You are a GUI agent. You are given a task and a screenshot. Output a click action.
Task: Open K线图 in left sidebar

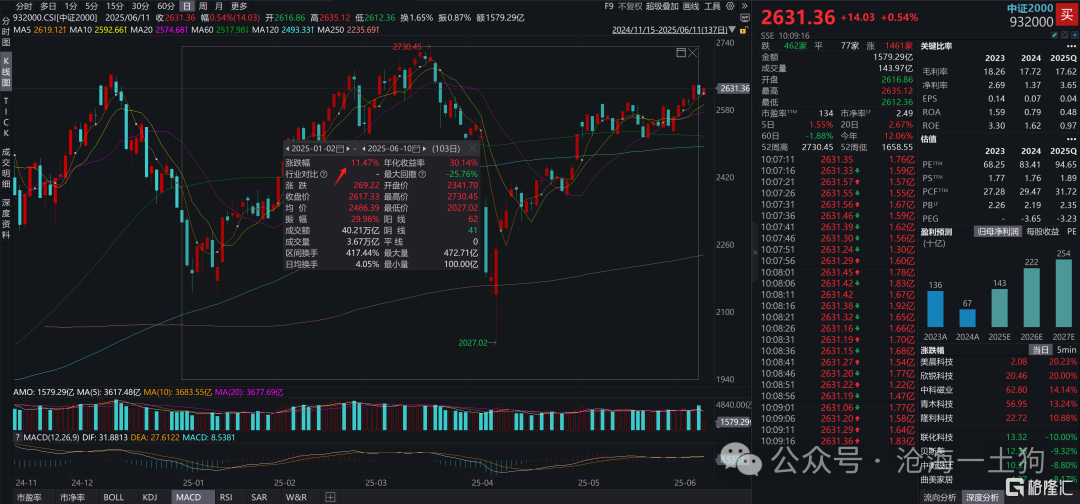click(6, 73)
